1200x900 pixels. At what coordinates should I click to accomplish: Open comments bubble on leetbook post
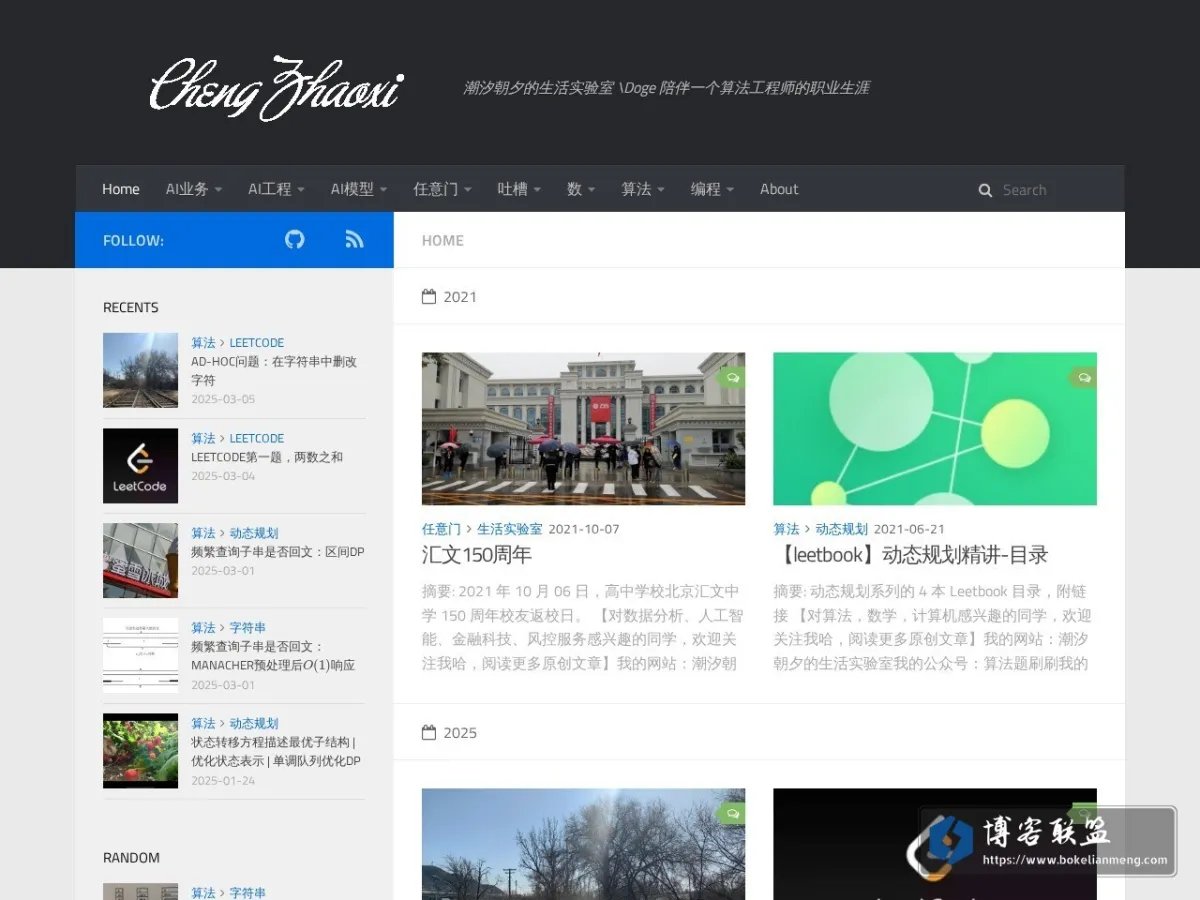click(x=1084, y=378)
